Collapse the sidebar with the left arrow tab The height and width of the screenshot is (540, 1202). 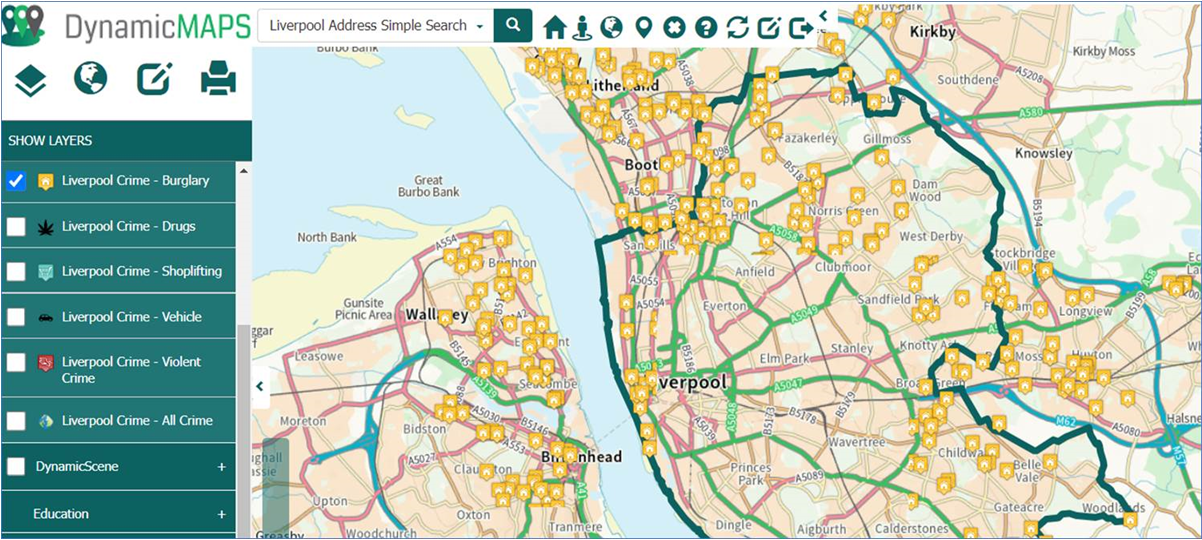[x=260, y=386]
